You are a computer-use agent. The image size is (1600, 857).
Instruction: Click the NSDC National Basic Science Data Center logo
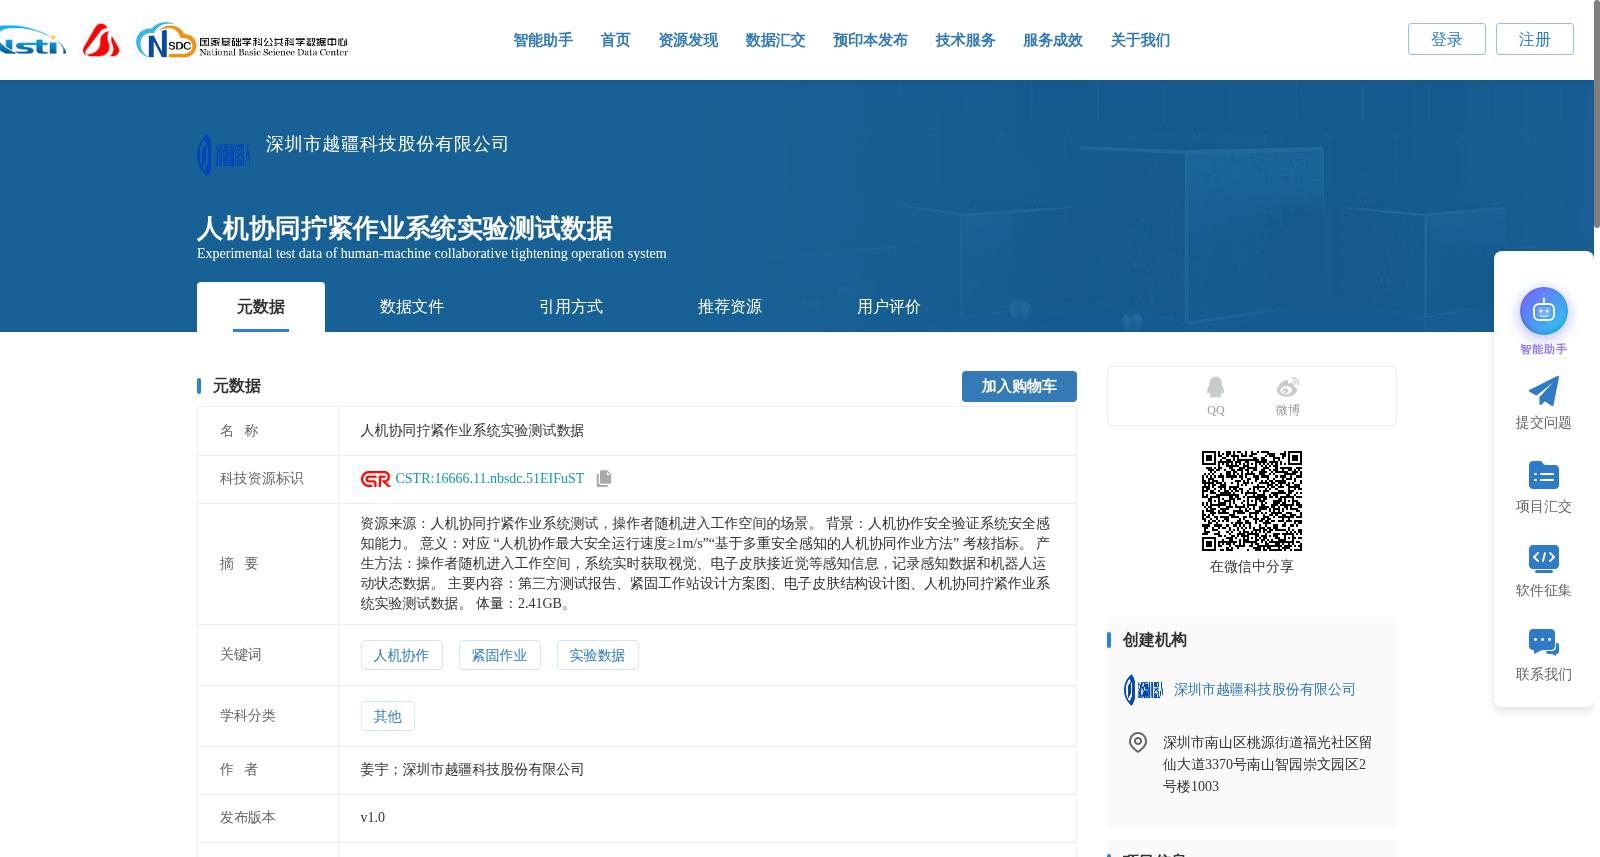(242, 40)
